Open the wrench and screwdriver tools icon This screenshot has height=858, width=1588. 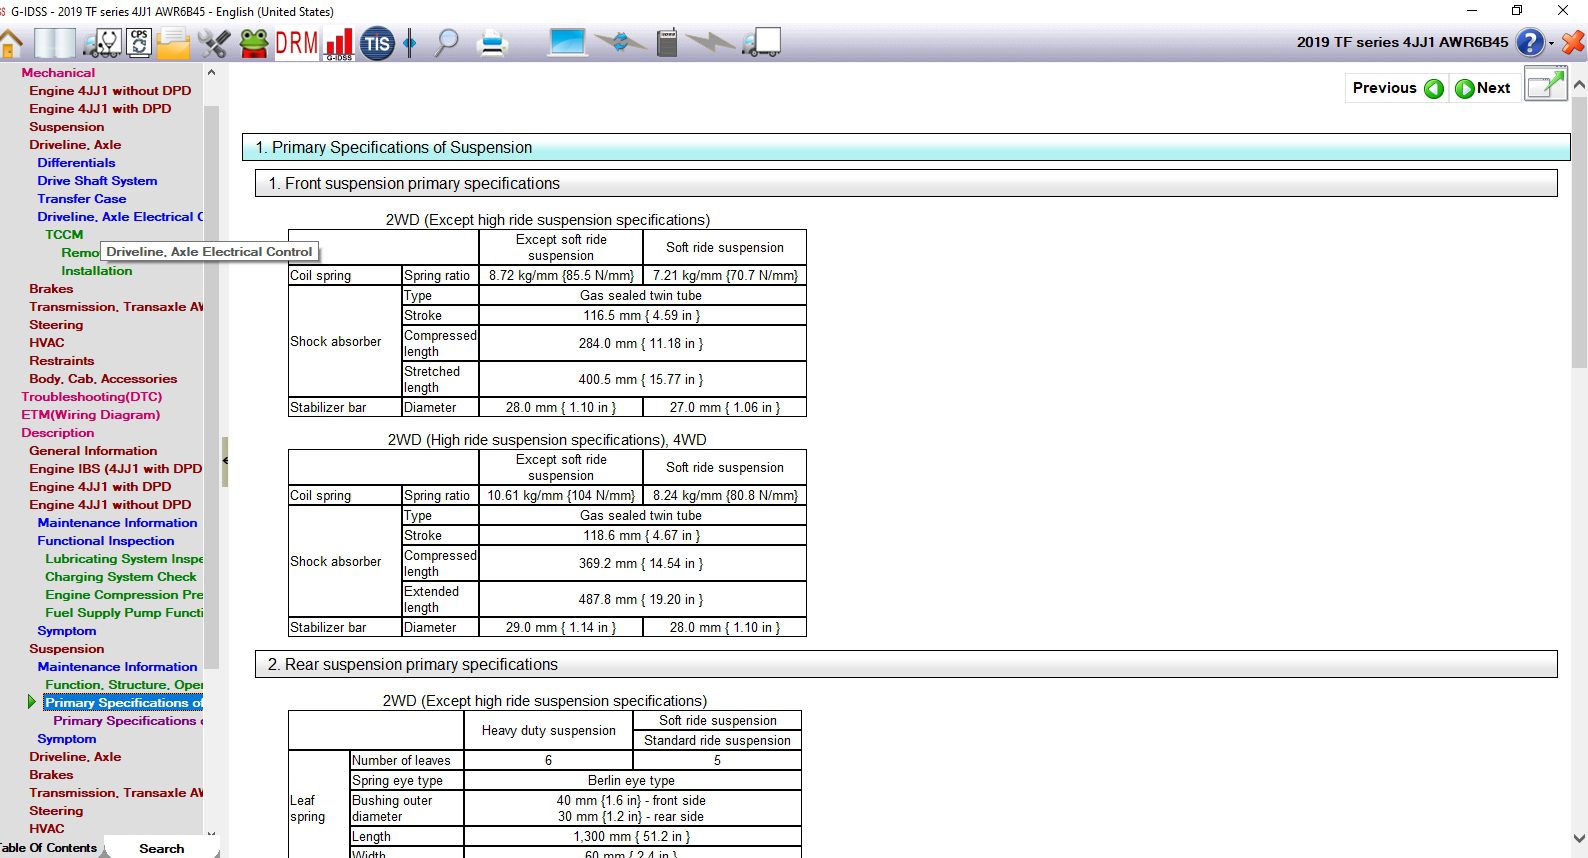pos(213,43)
